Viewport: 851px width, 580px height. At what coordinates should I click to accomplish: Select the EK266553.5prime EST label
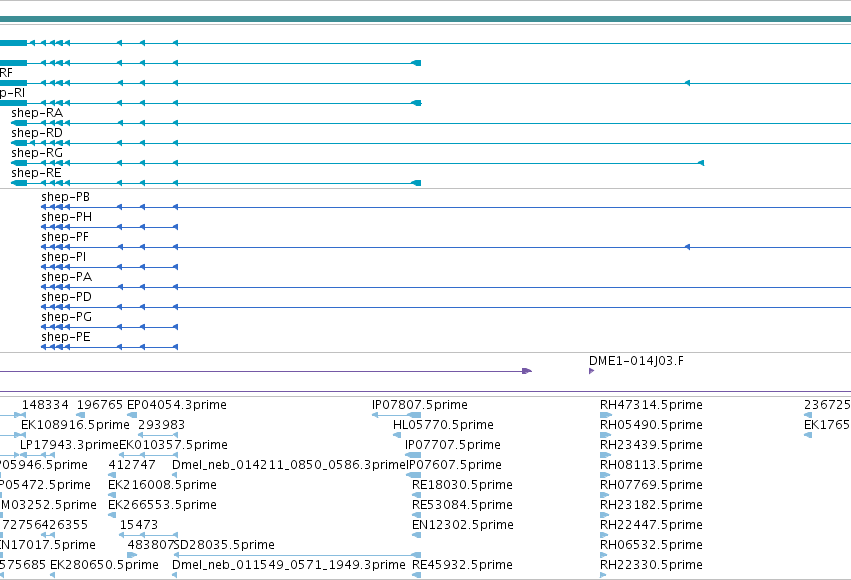tap(162, 505)
